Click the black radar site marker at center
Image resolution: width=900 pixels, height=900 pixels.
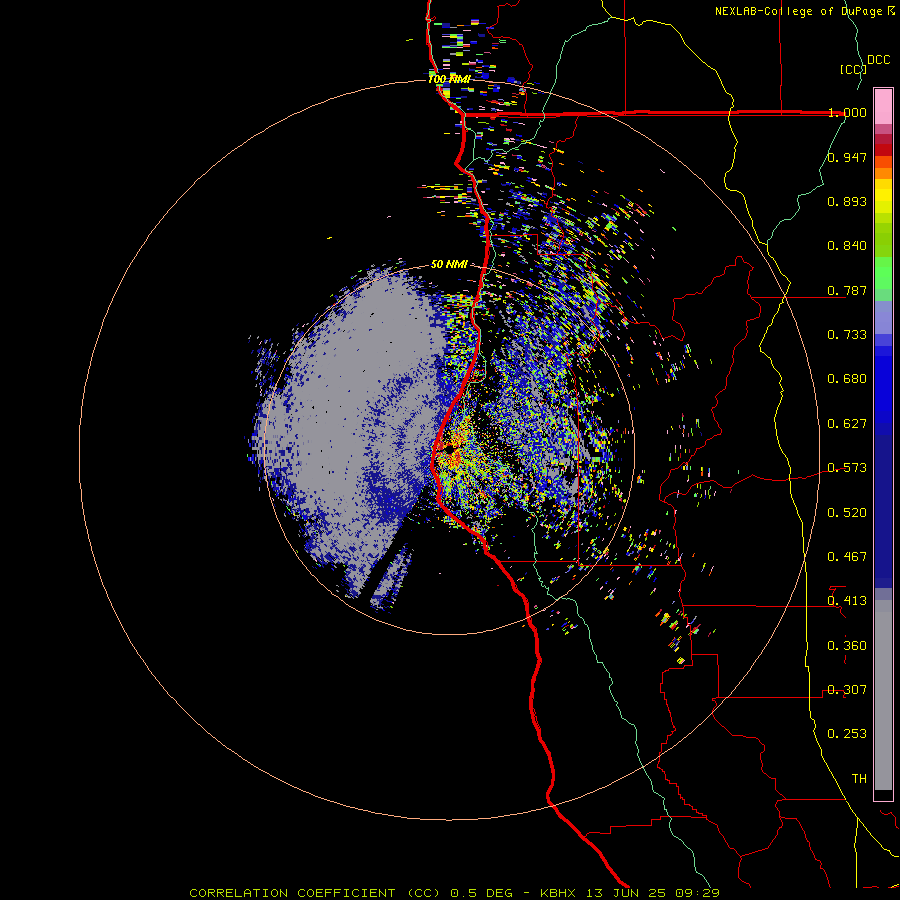point(449,449)
